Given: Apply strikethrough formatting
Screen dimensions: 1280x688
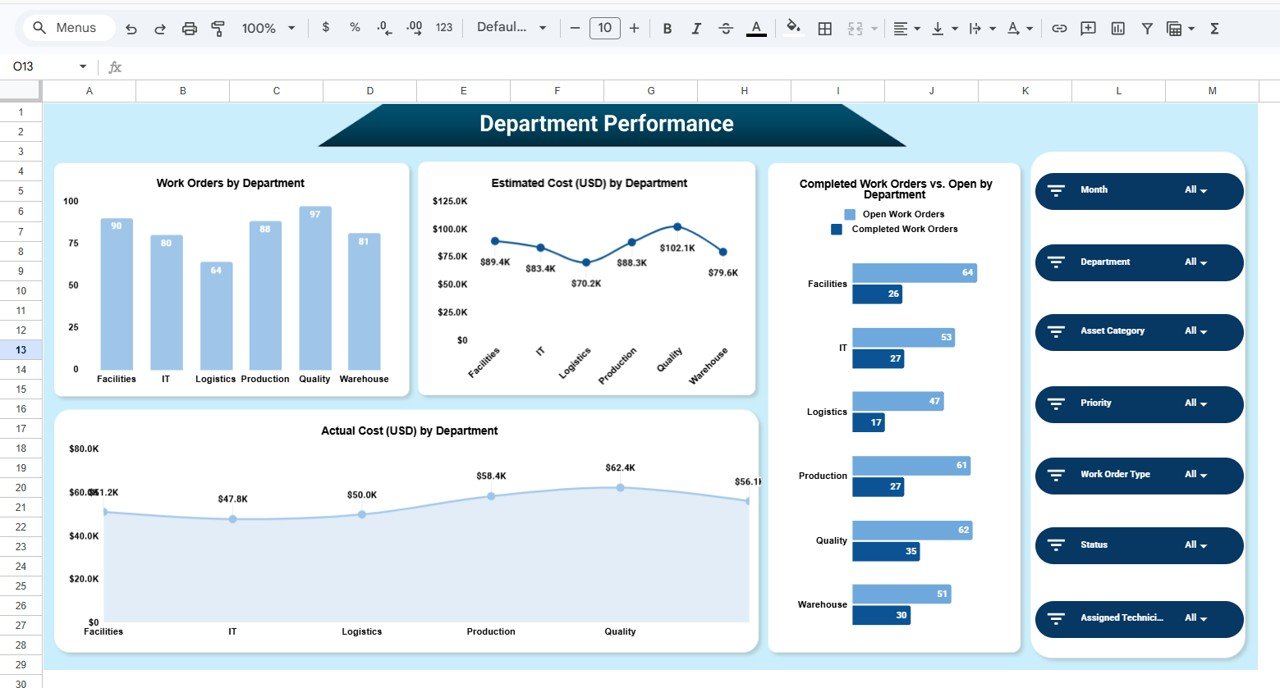Looking at the screenshot, I should coord(726,28).
